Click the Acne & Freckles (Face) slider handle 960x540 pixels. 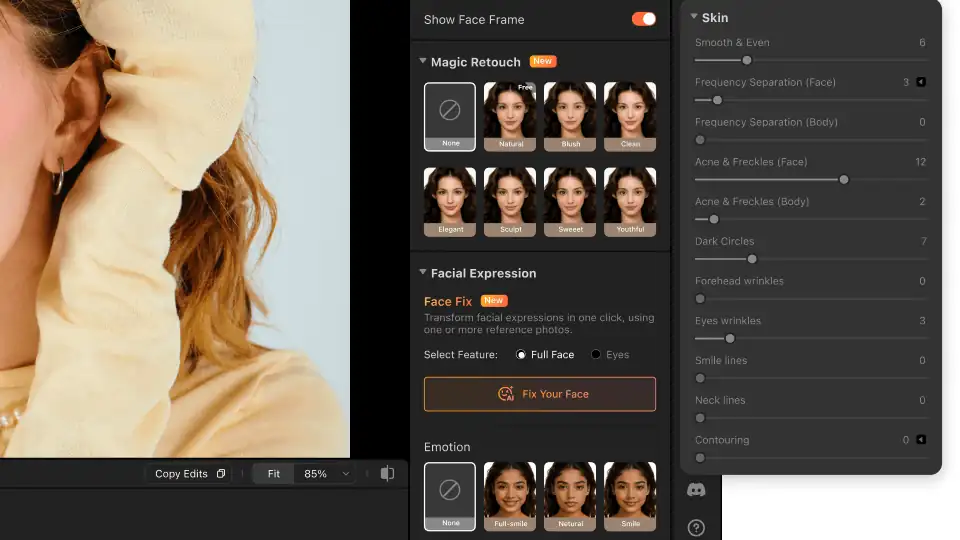coord(844,179)
